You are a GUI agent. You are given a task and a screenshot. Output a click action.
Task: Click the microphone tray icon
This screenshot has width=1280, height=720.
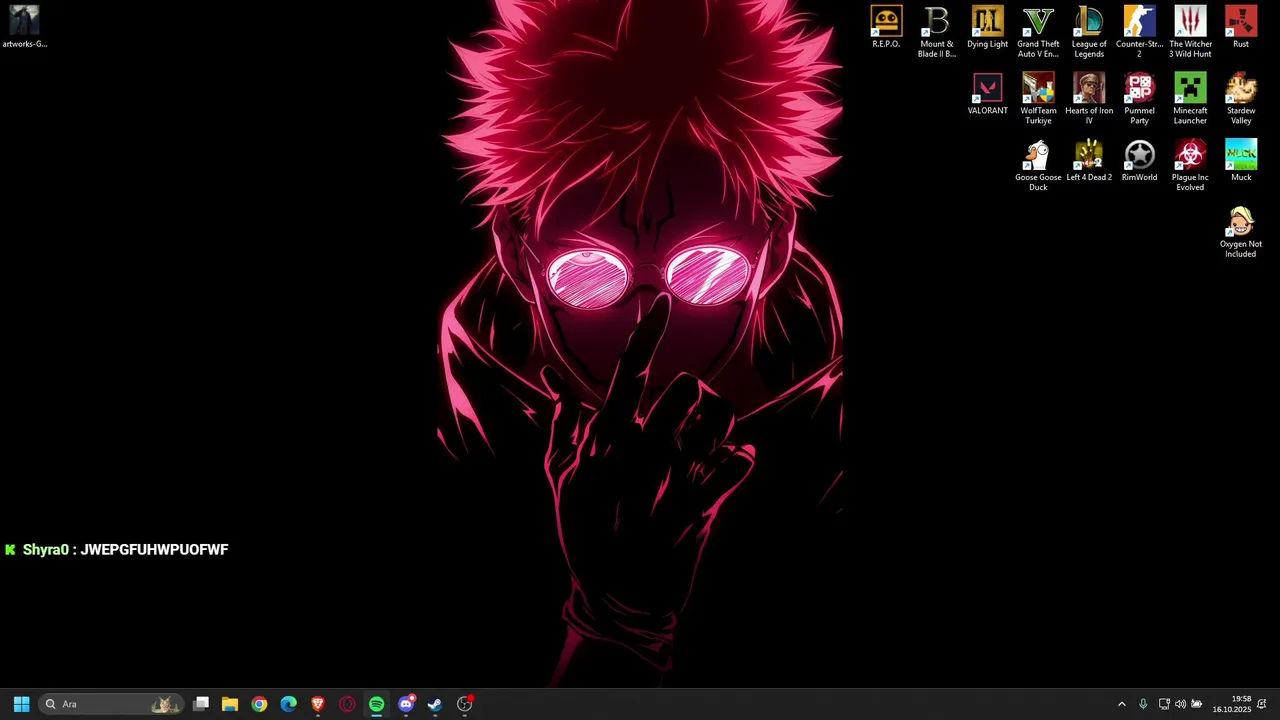pos(1143,704)
